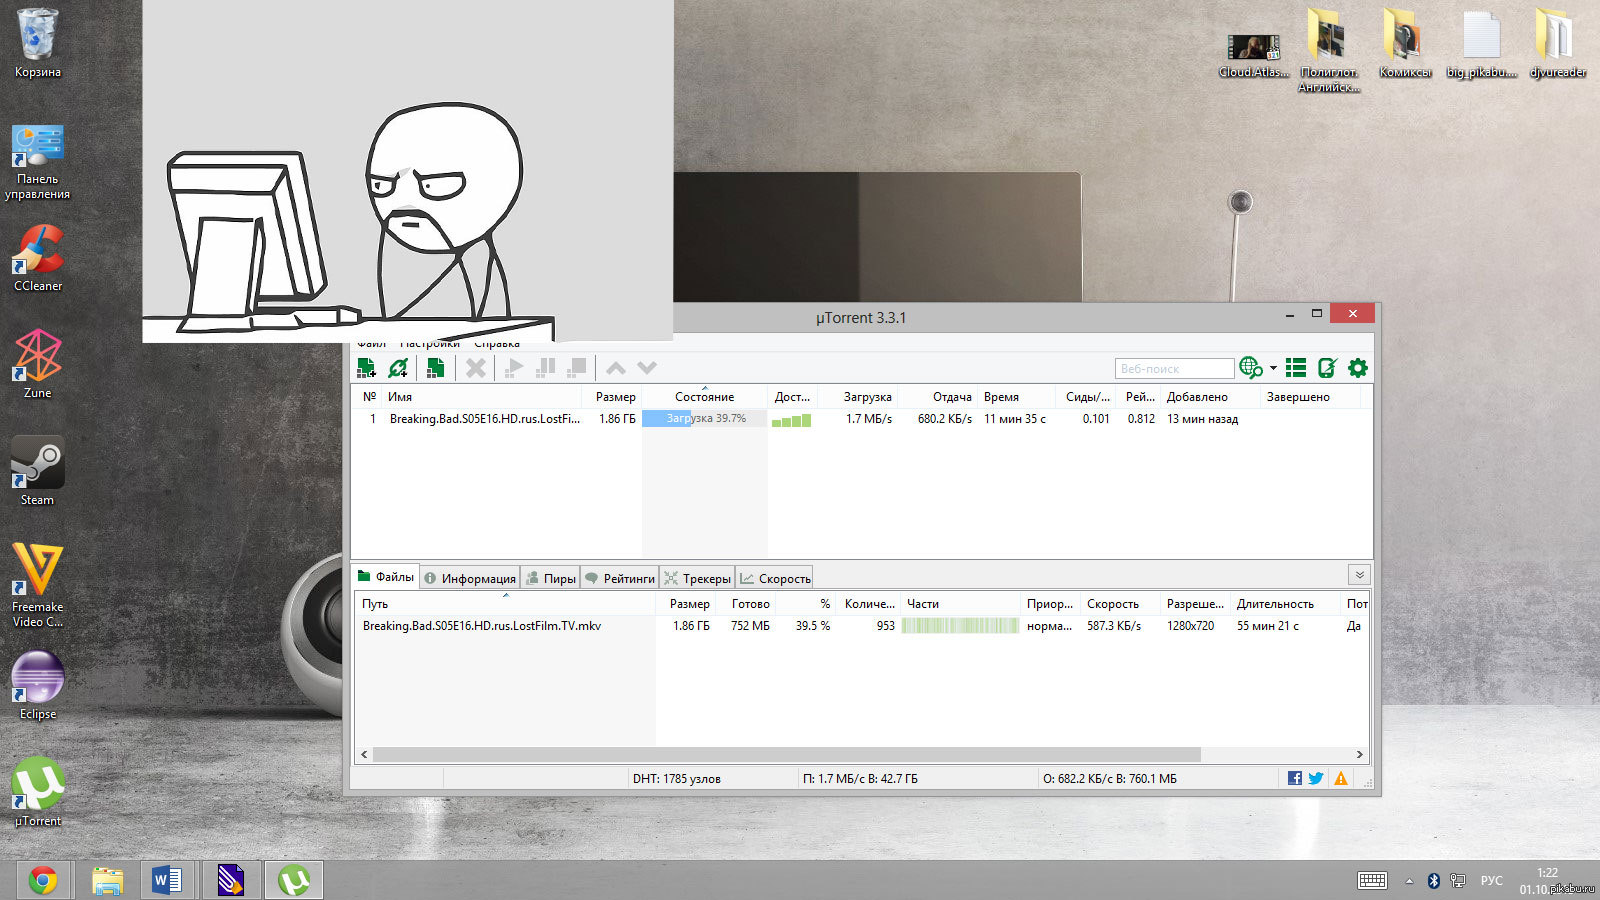Click the Create New Torrent icon
The height and width of the screenshot is (900, 1600).
pyautogui.click(x=435, y=368)
